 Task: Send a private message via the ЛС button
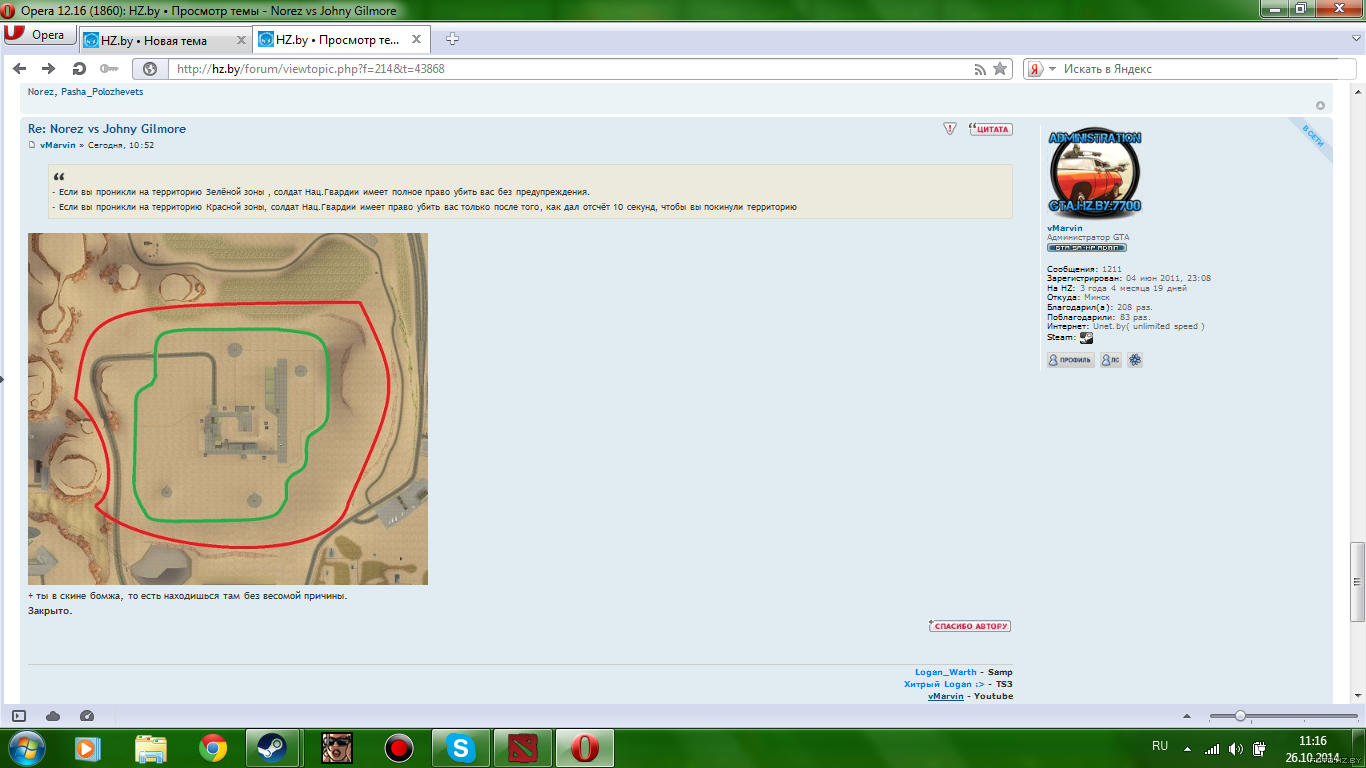click(x=1111, y=360)
